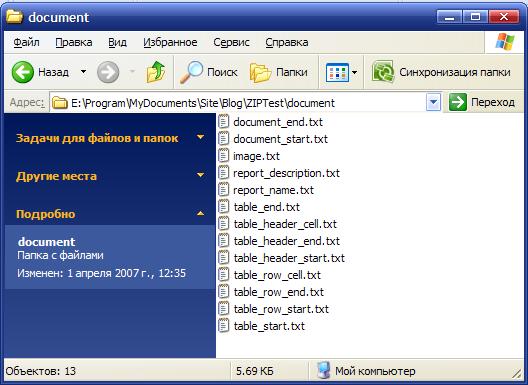This screenshot has height=385, width=528.
Task: Open the Вид menu
Action: tap(118, 42)
